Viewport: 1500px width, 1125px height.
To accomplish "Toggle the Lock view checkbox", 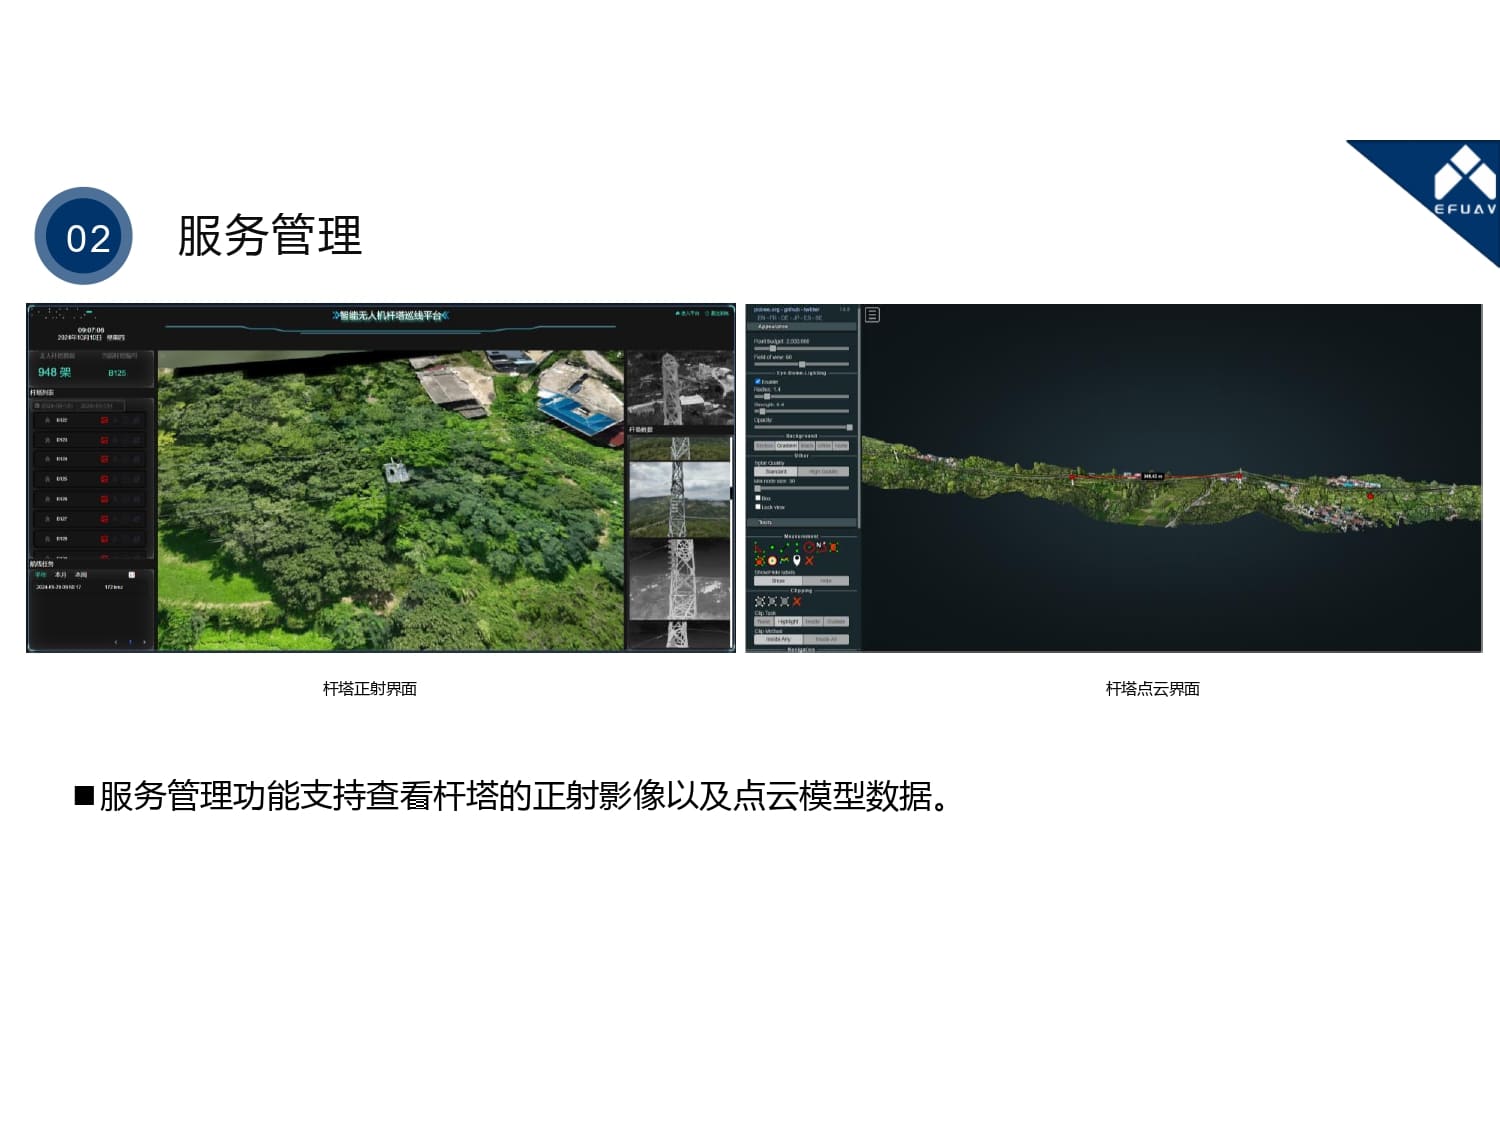I will tap(758, 506).
